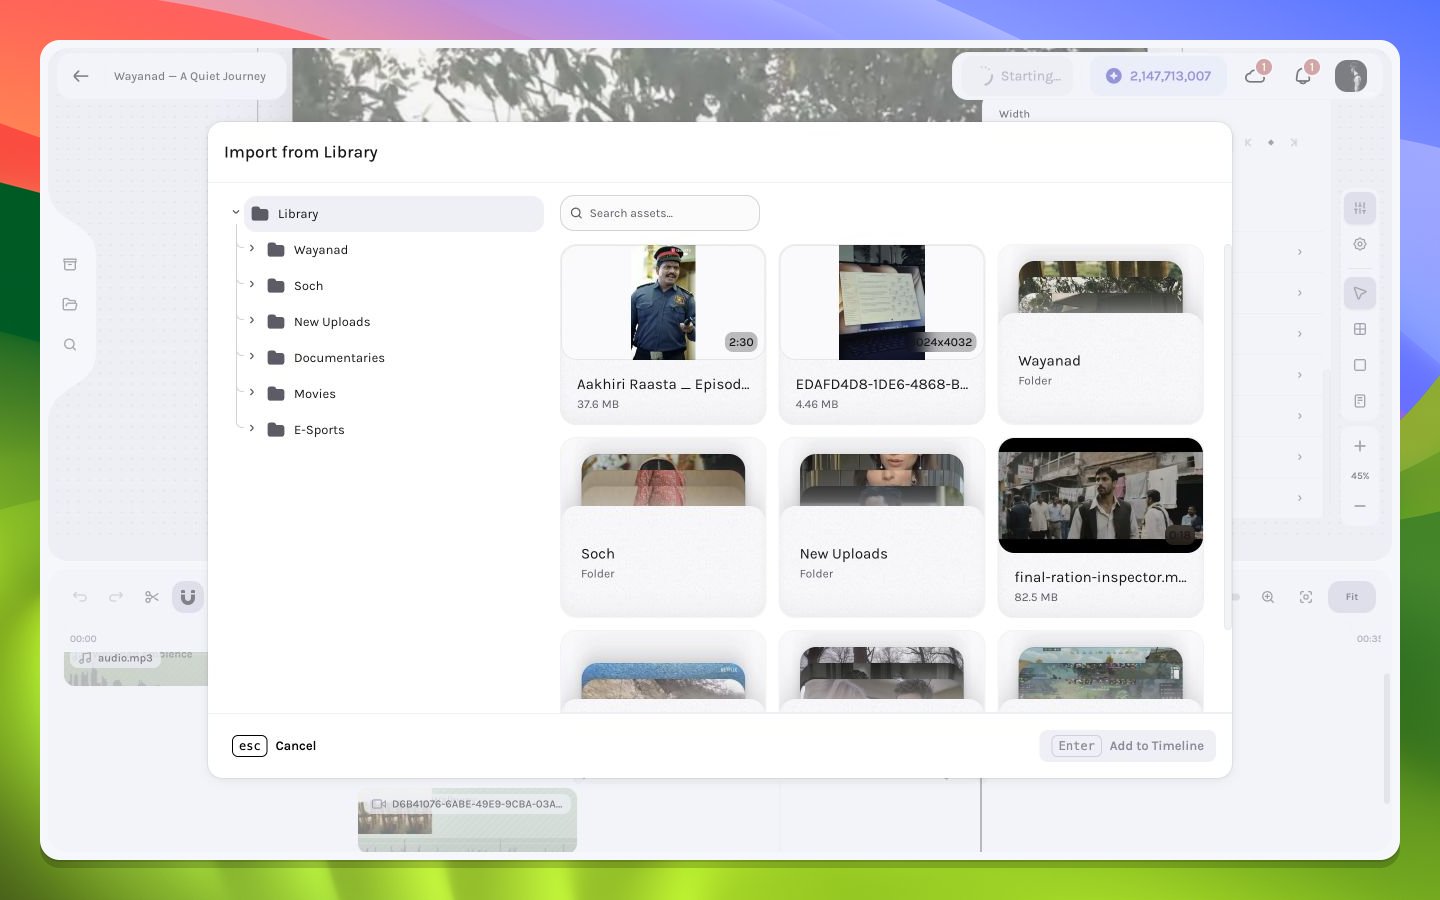The image size is (1440, 900).
Task: Zoom out canvas with the minus icon
Action: pyautogui.click(x=1360, y=506)
